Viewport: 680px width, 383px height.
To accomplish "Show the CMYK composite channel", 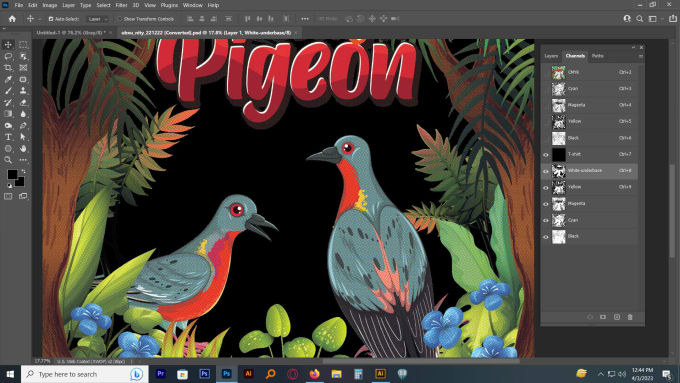I will [x=546, y=72].
